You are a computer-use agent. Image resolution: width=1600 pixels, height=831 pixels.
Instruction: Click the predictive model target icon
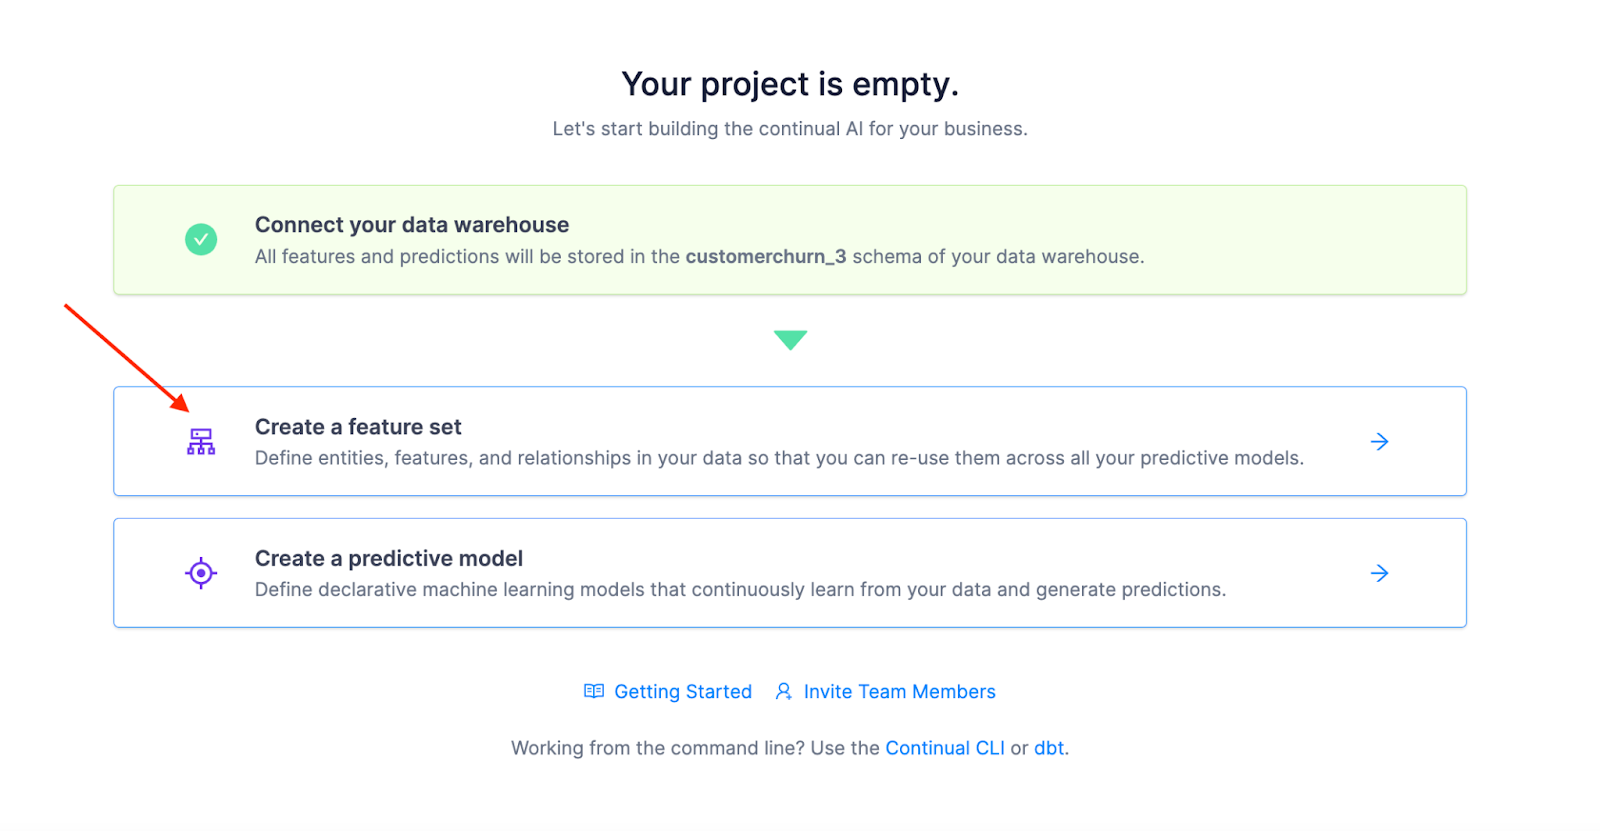point(201,573)
